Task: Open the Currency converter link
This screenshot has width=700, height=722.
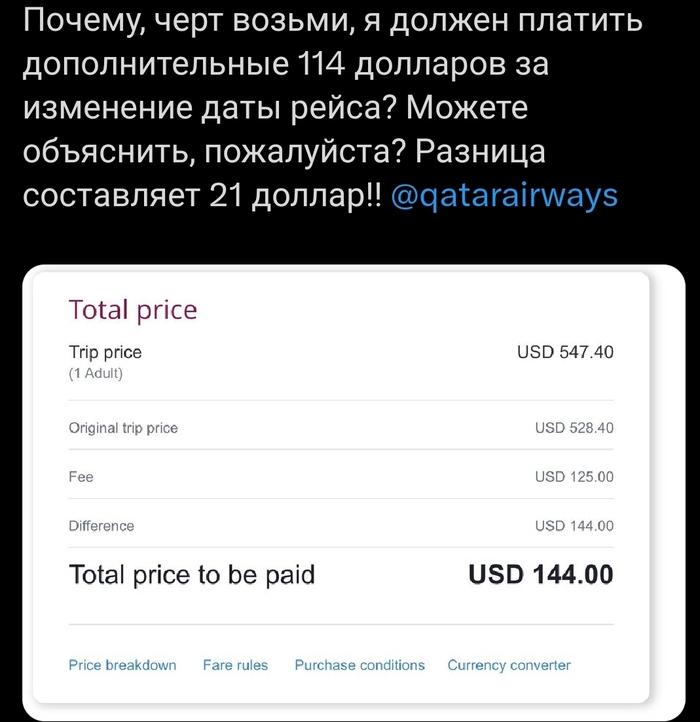Action: [509, 665]
